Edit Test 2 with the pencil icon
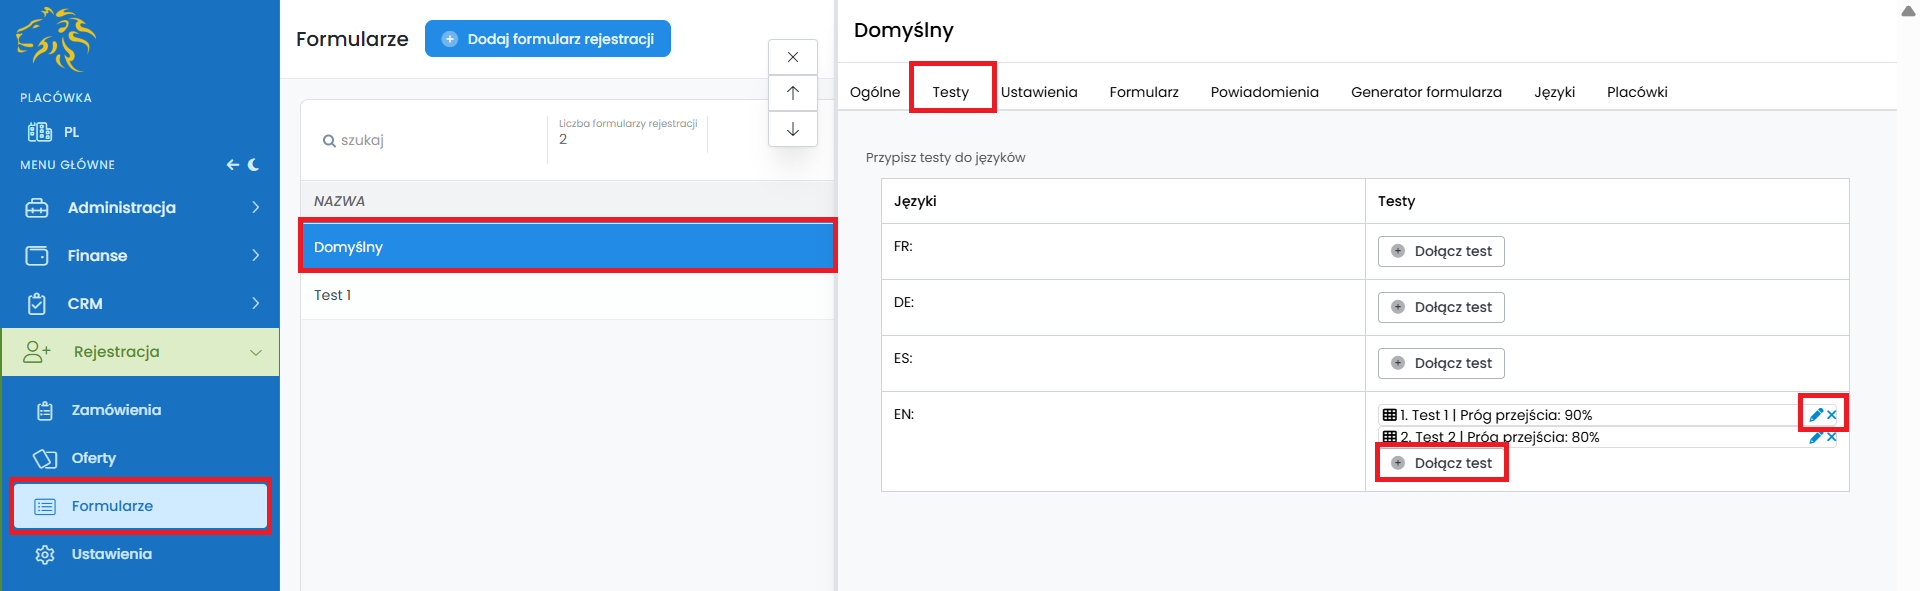This screenshot has width=1920, height=591. pyautogui.click(x=1816, y=437)
